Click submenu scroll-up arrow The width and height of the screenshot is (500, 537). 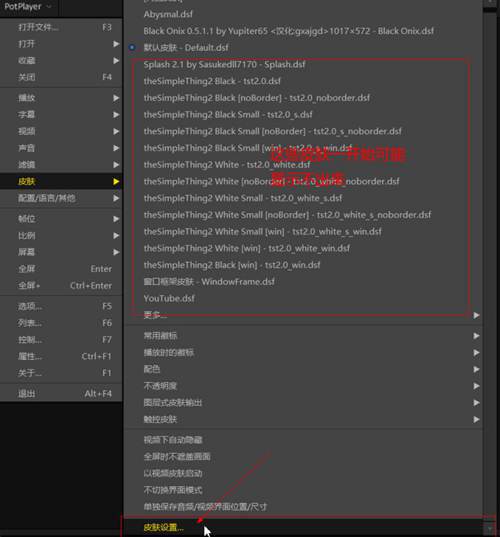(x=490, y=3)
